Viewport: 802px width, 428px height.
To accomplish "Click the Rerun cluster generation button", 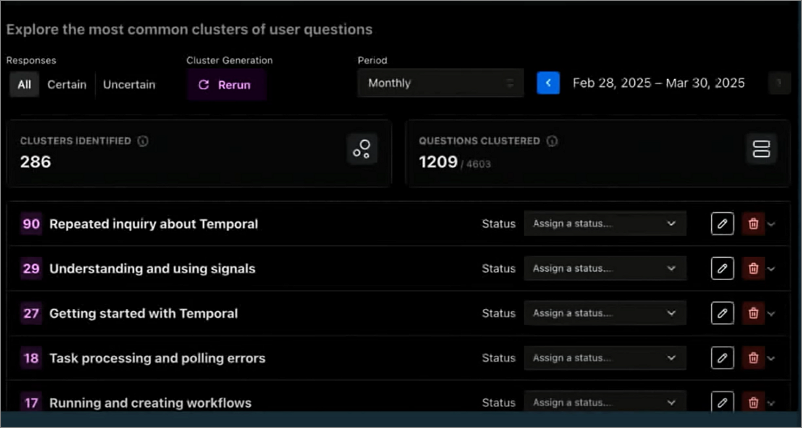I will coord(226,84).
